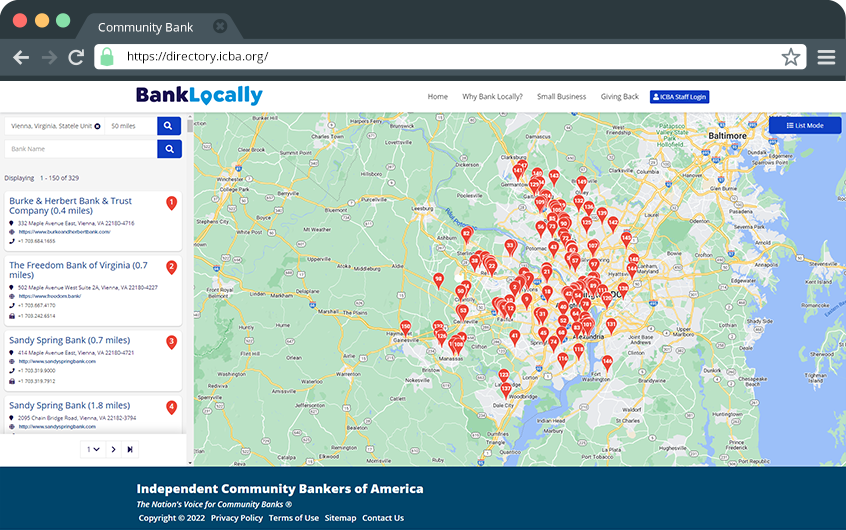
Task: Click the green padlock security icon
Action: (x=107, y=57)
